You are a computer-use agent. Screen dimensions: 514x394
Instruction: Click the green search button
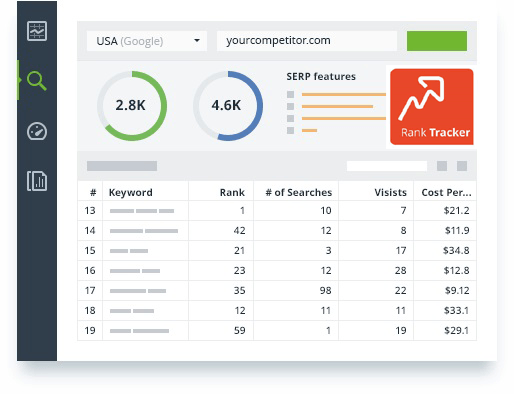[x=437, y=41]
